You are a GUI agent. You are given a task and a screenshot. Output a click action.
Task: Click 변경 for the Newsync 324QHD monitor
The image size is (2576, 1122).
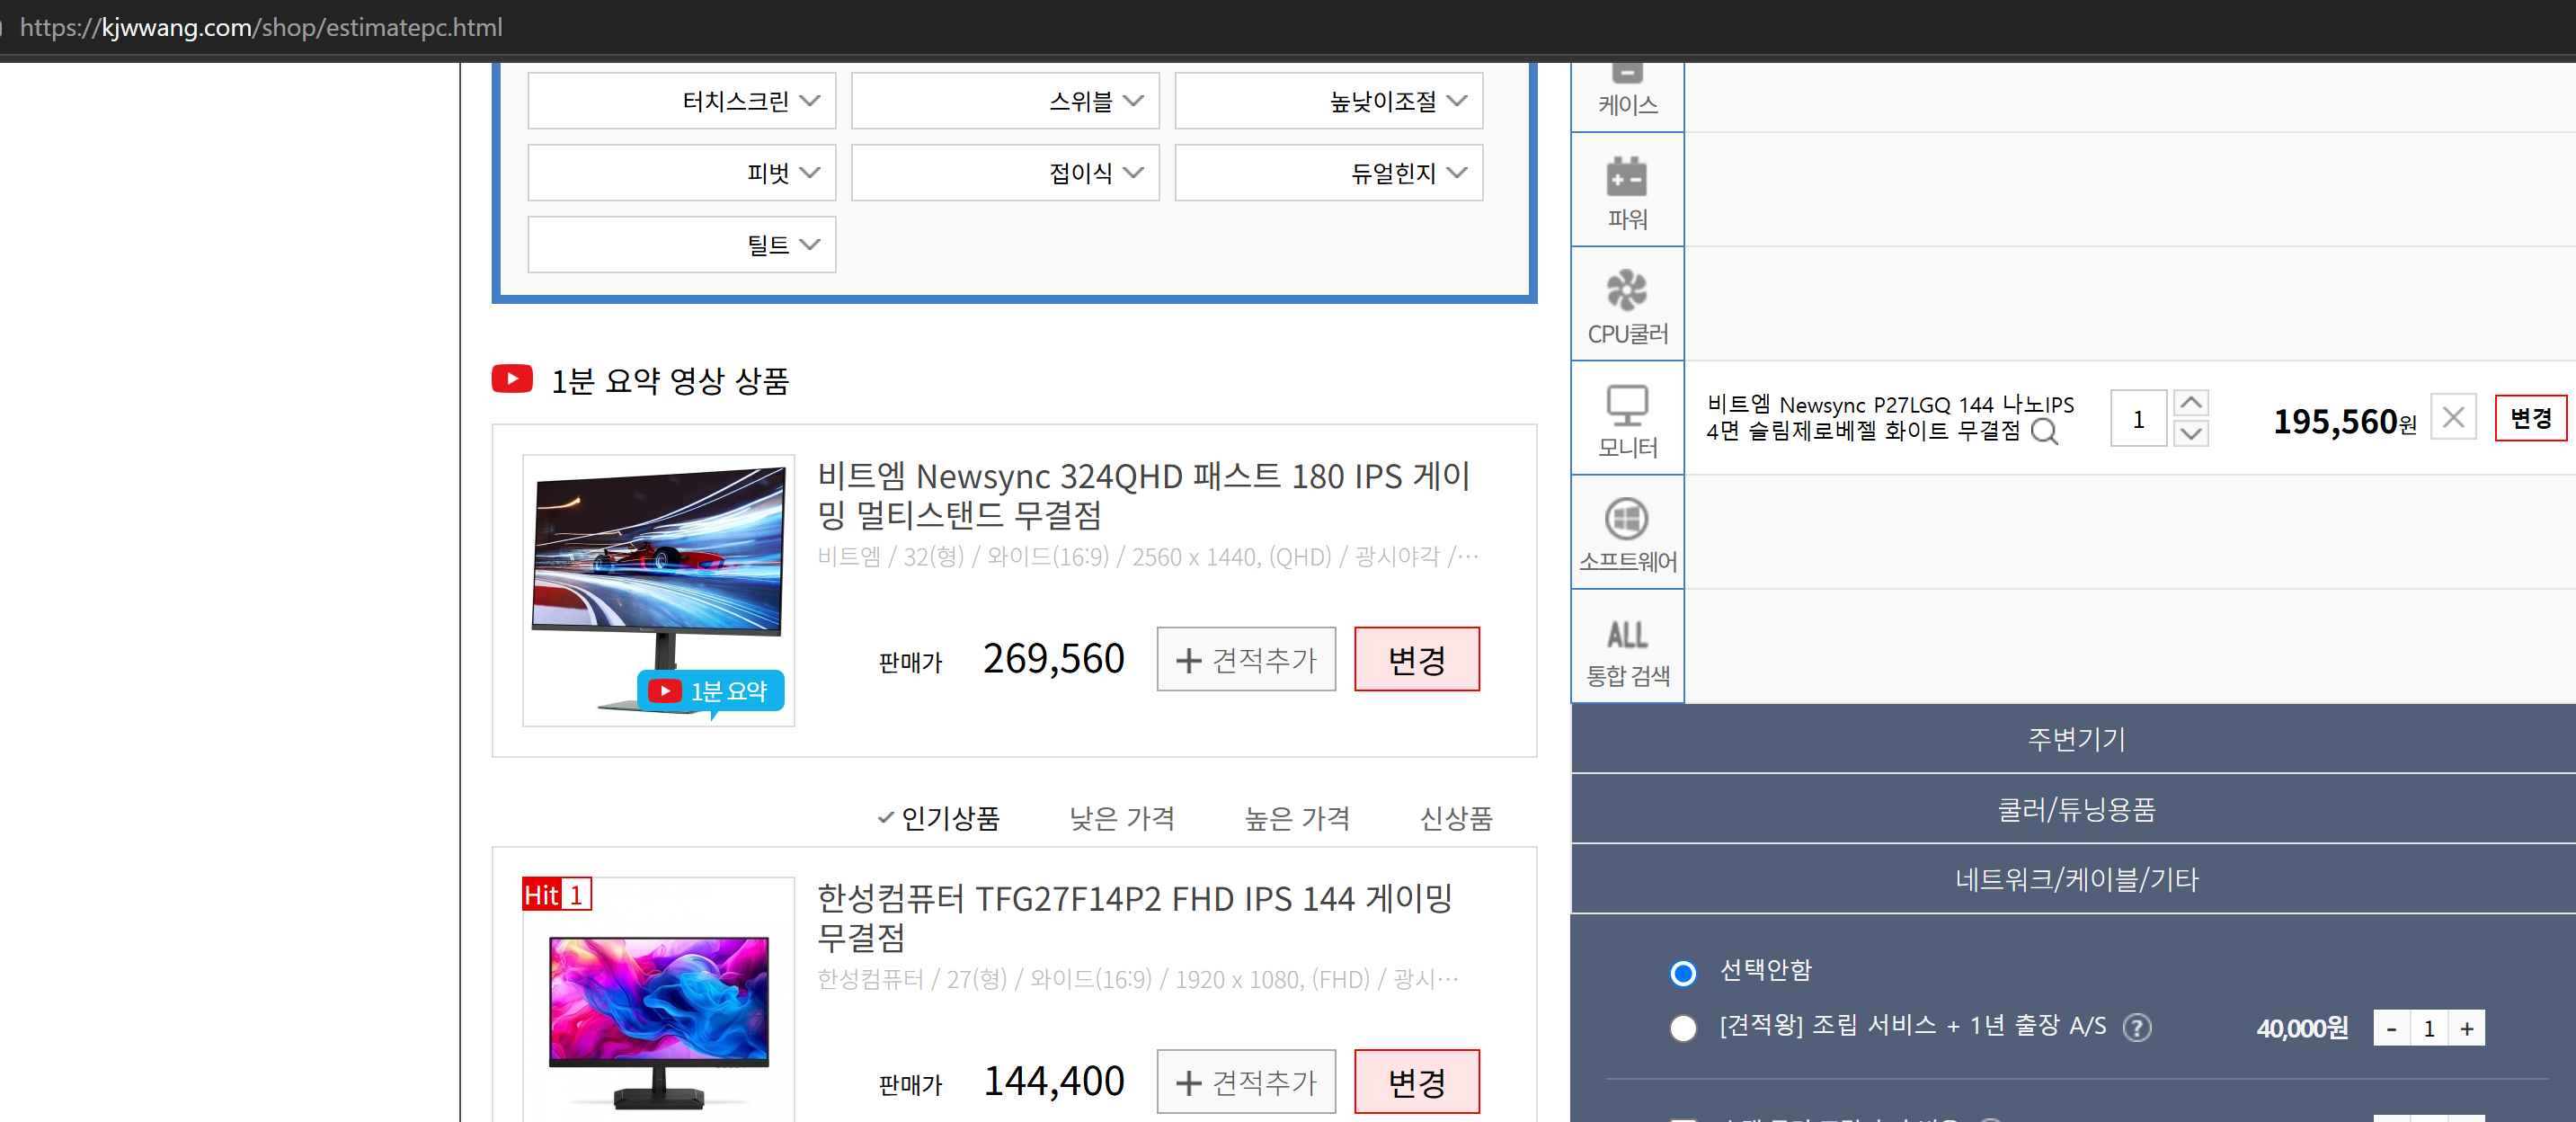pos(1417,659)
